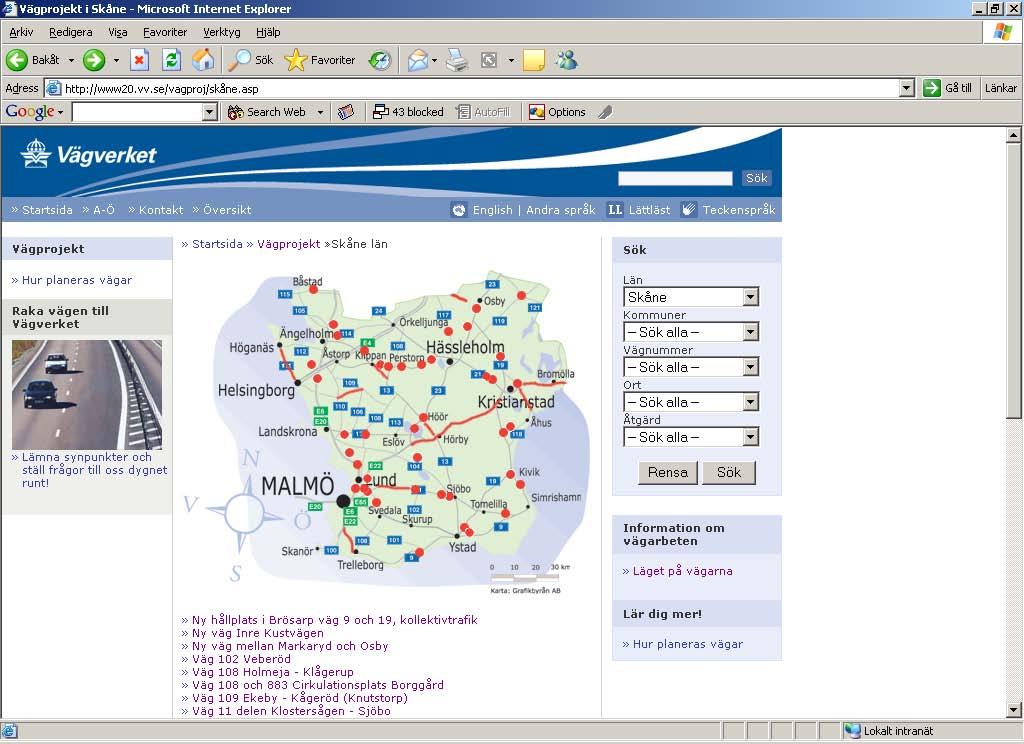Click the vertical scrollbar down arrow
The height and width of the screenshot is (744, 1024).
tap(1014, 709)
